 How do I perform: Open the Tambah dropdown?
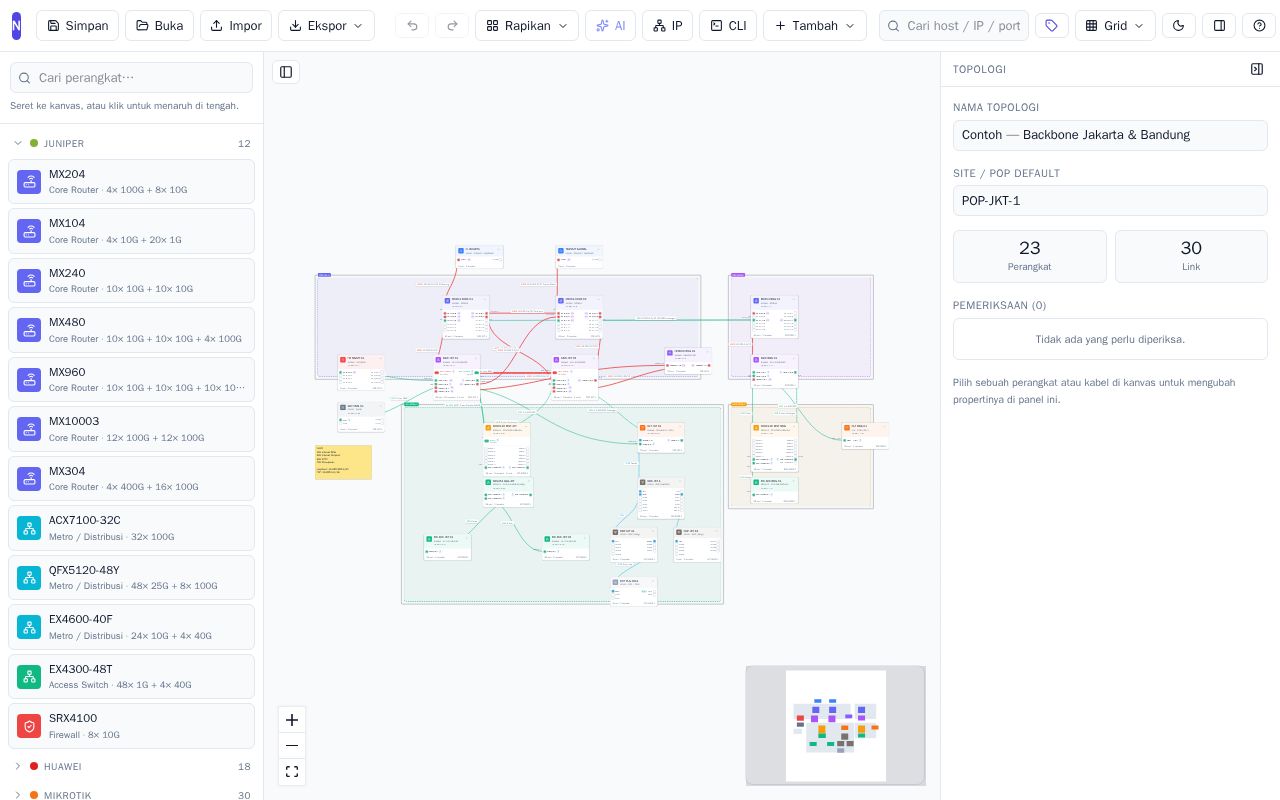[815, 26]
